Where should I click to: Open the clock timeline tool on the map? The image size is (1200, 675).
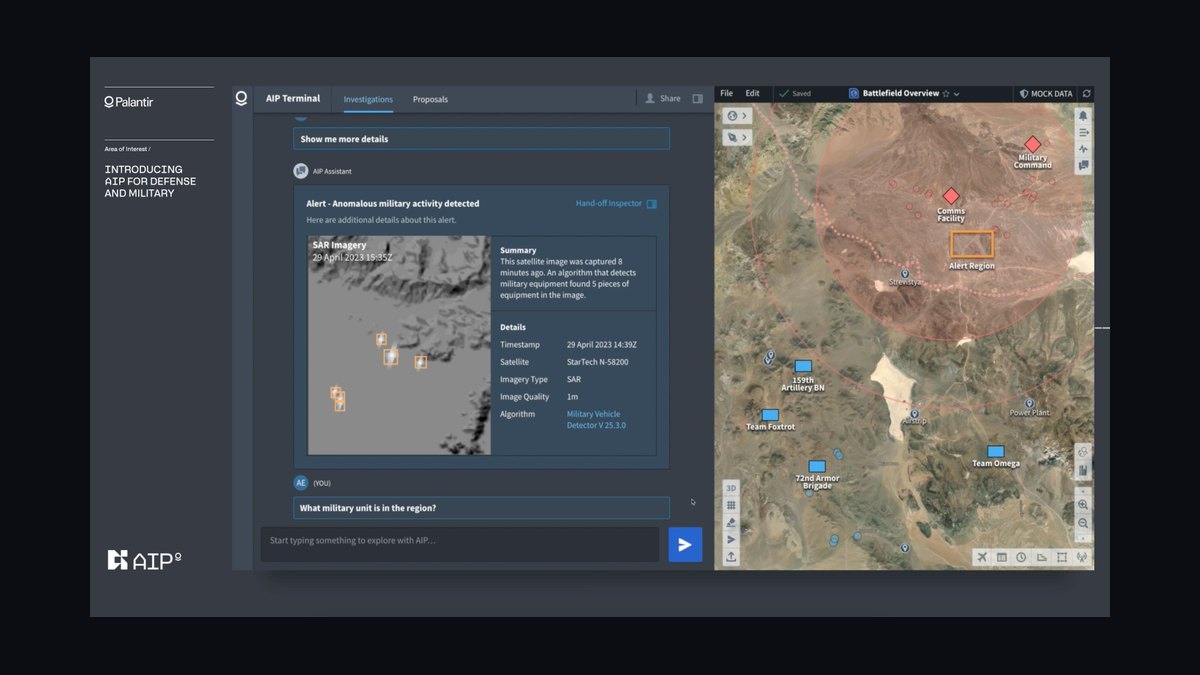click(x=1021, y=557)
